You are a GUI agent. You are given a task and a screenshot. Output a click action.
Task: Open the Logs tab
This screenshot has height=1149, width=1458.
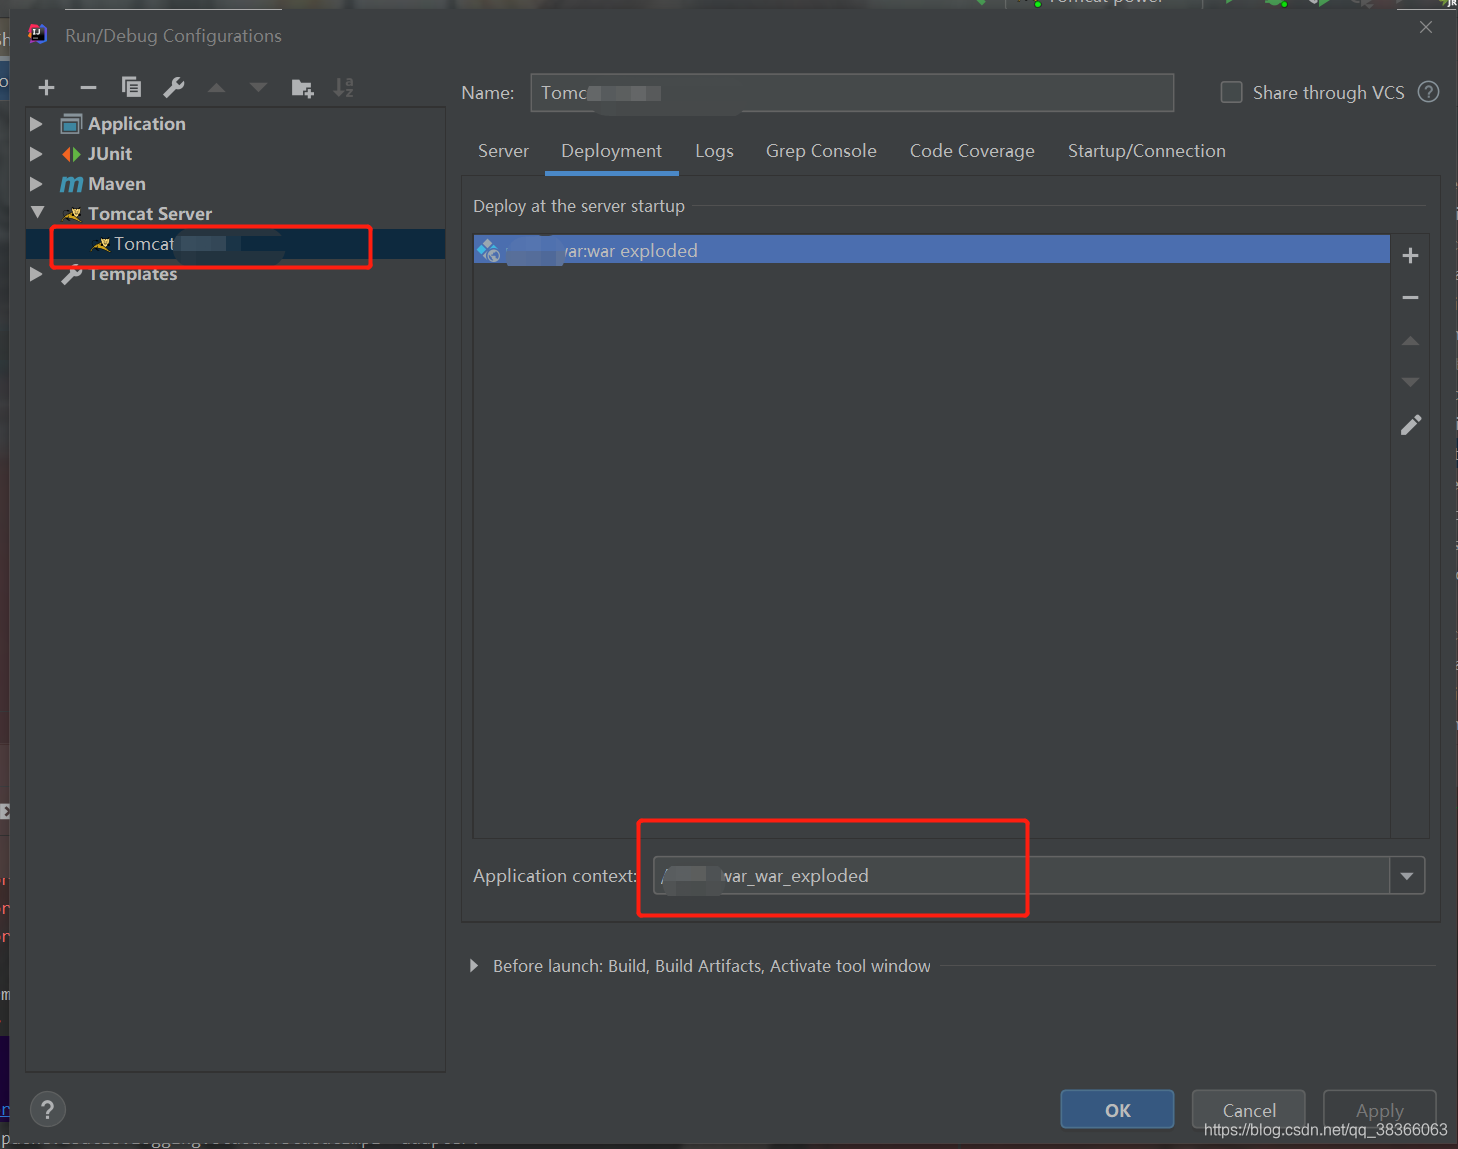point(714,151)
